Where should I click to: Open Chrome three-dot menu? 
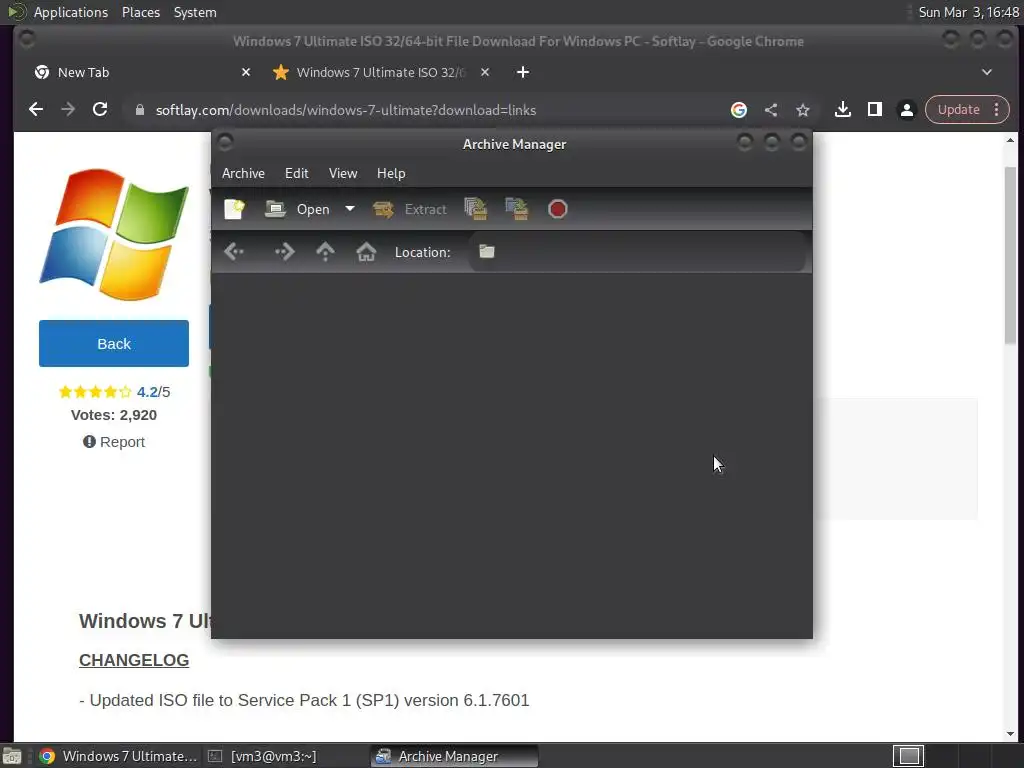[997, 110]
